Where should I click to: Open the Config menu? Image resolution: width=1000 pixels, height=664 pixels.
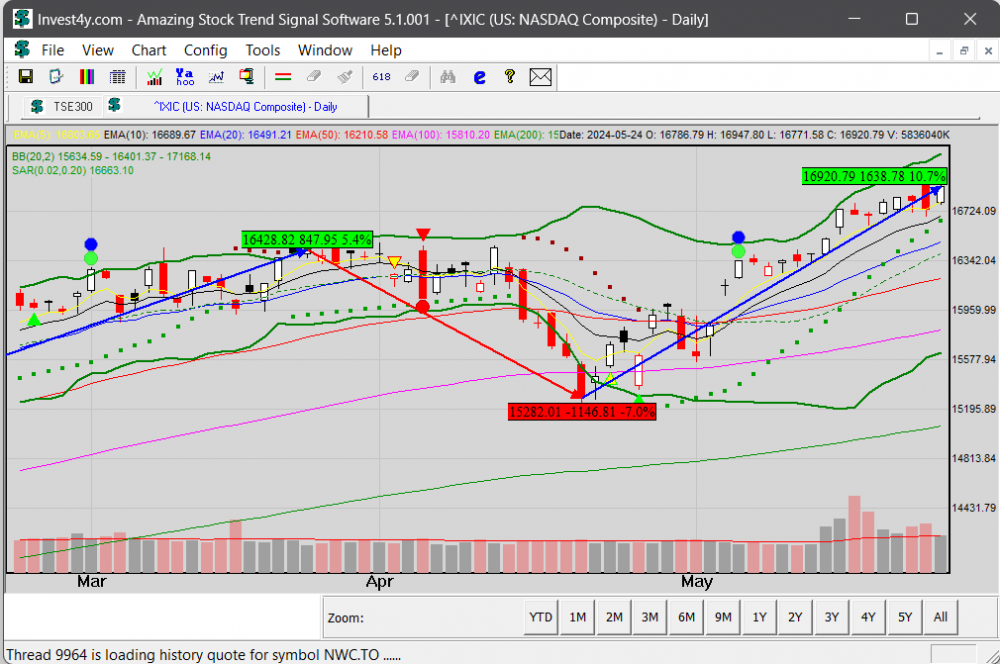click(x=205, y=50)
